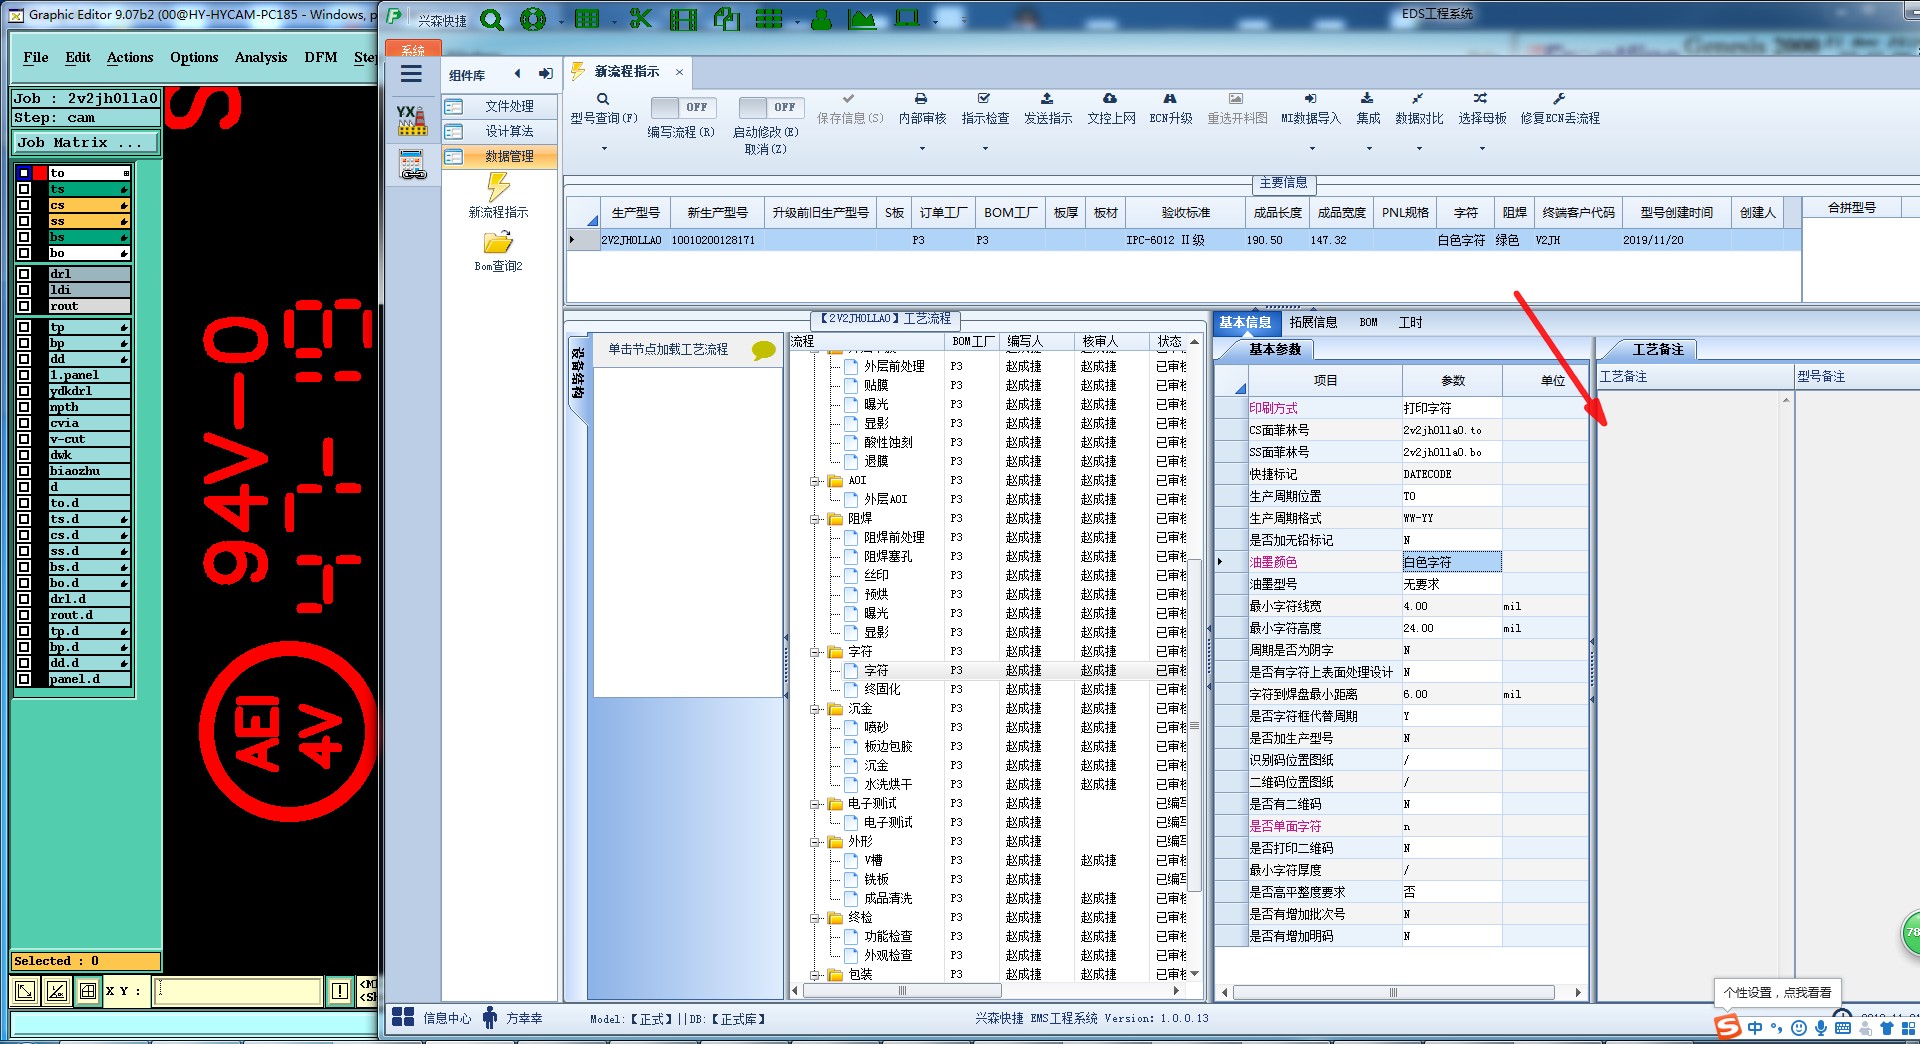The width and height of the screenshot is (1920, 1044).
Task: Click 个性设置，点我看看 tooltip
Action: coord(1777,993)
